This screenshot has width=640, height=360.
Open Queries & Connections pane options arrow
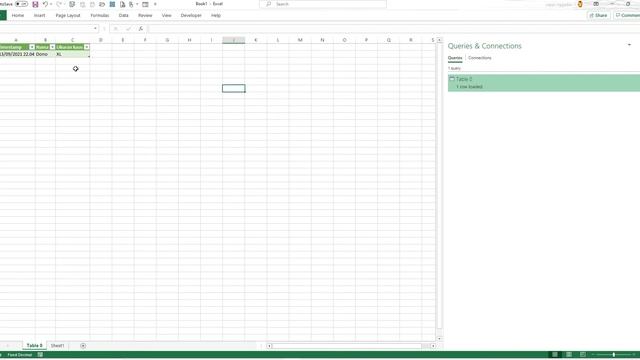tap(629, 45)
